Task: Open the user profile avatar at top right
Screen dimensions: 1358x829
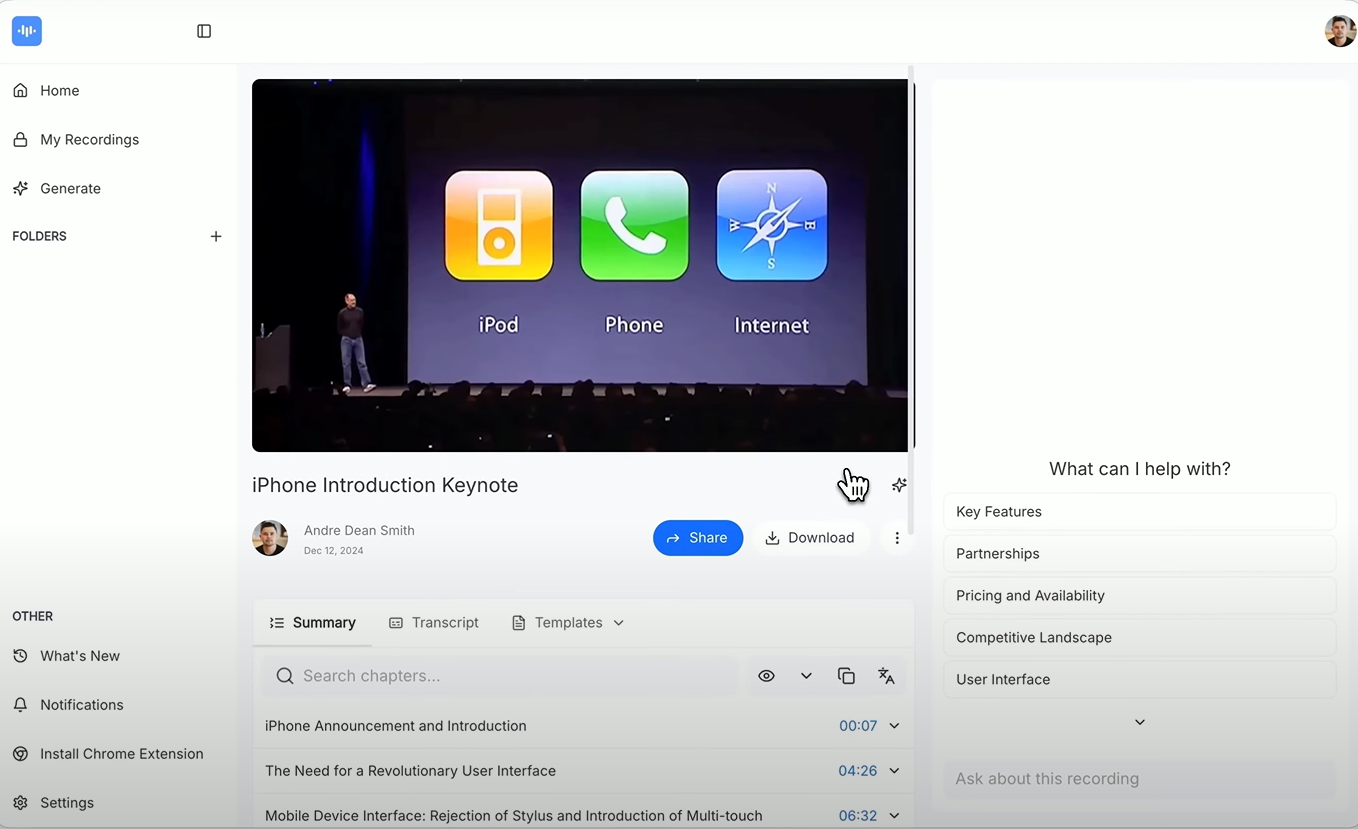Action: click(x=1339, y=31)
